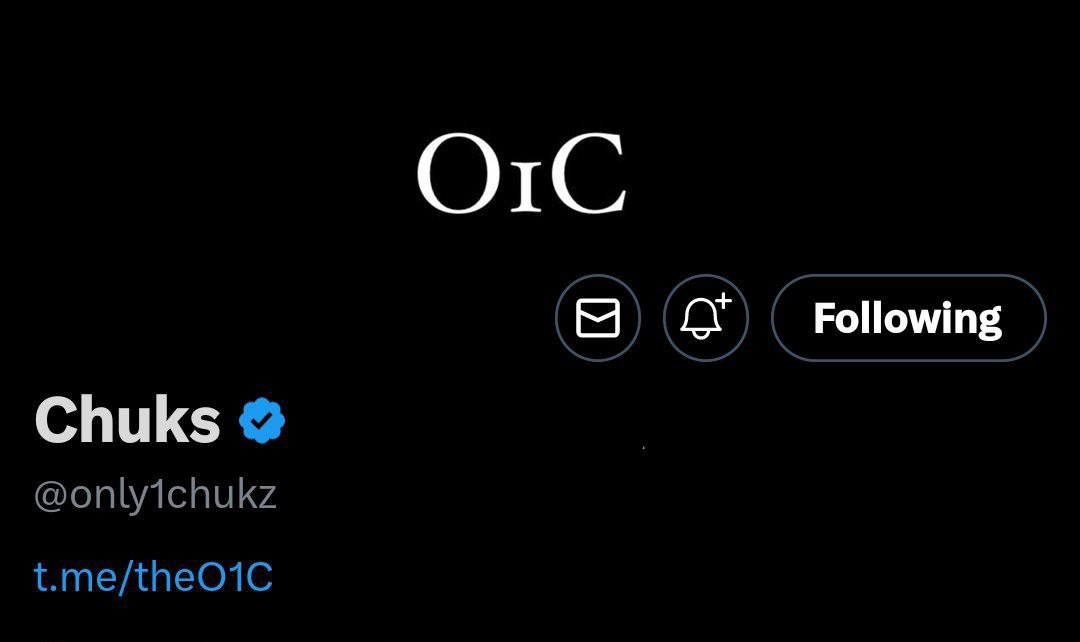This screenshot has width=1080, height=642.
Task: Open the white O1C header logo image
Action: (521, 176)
